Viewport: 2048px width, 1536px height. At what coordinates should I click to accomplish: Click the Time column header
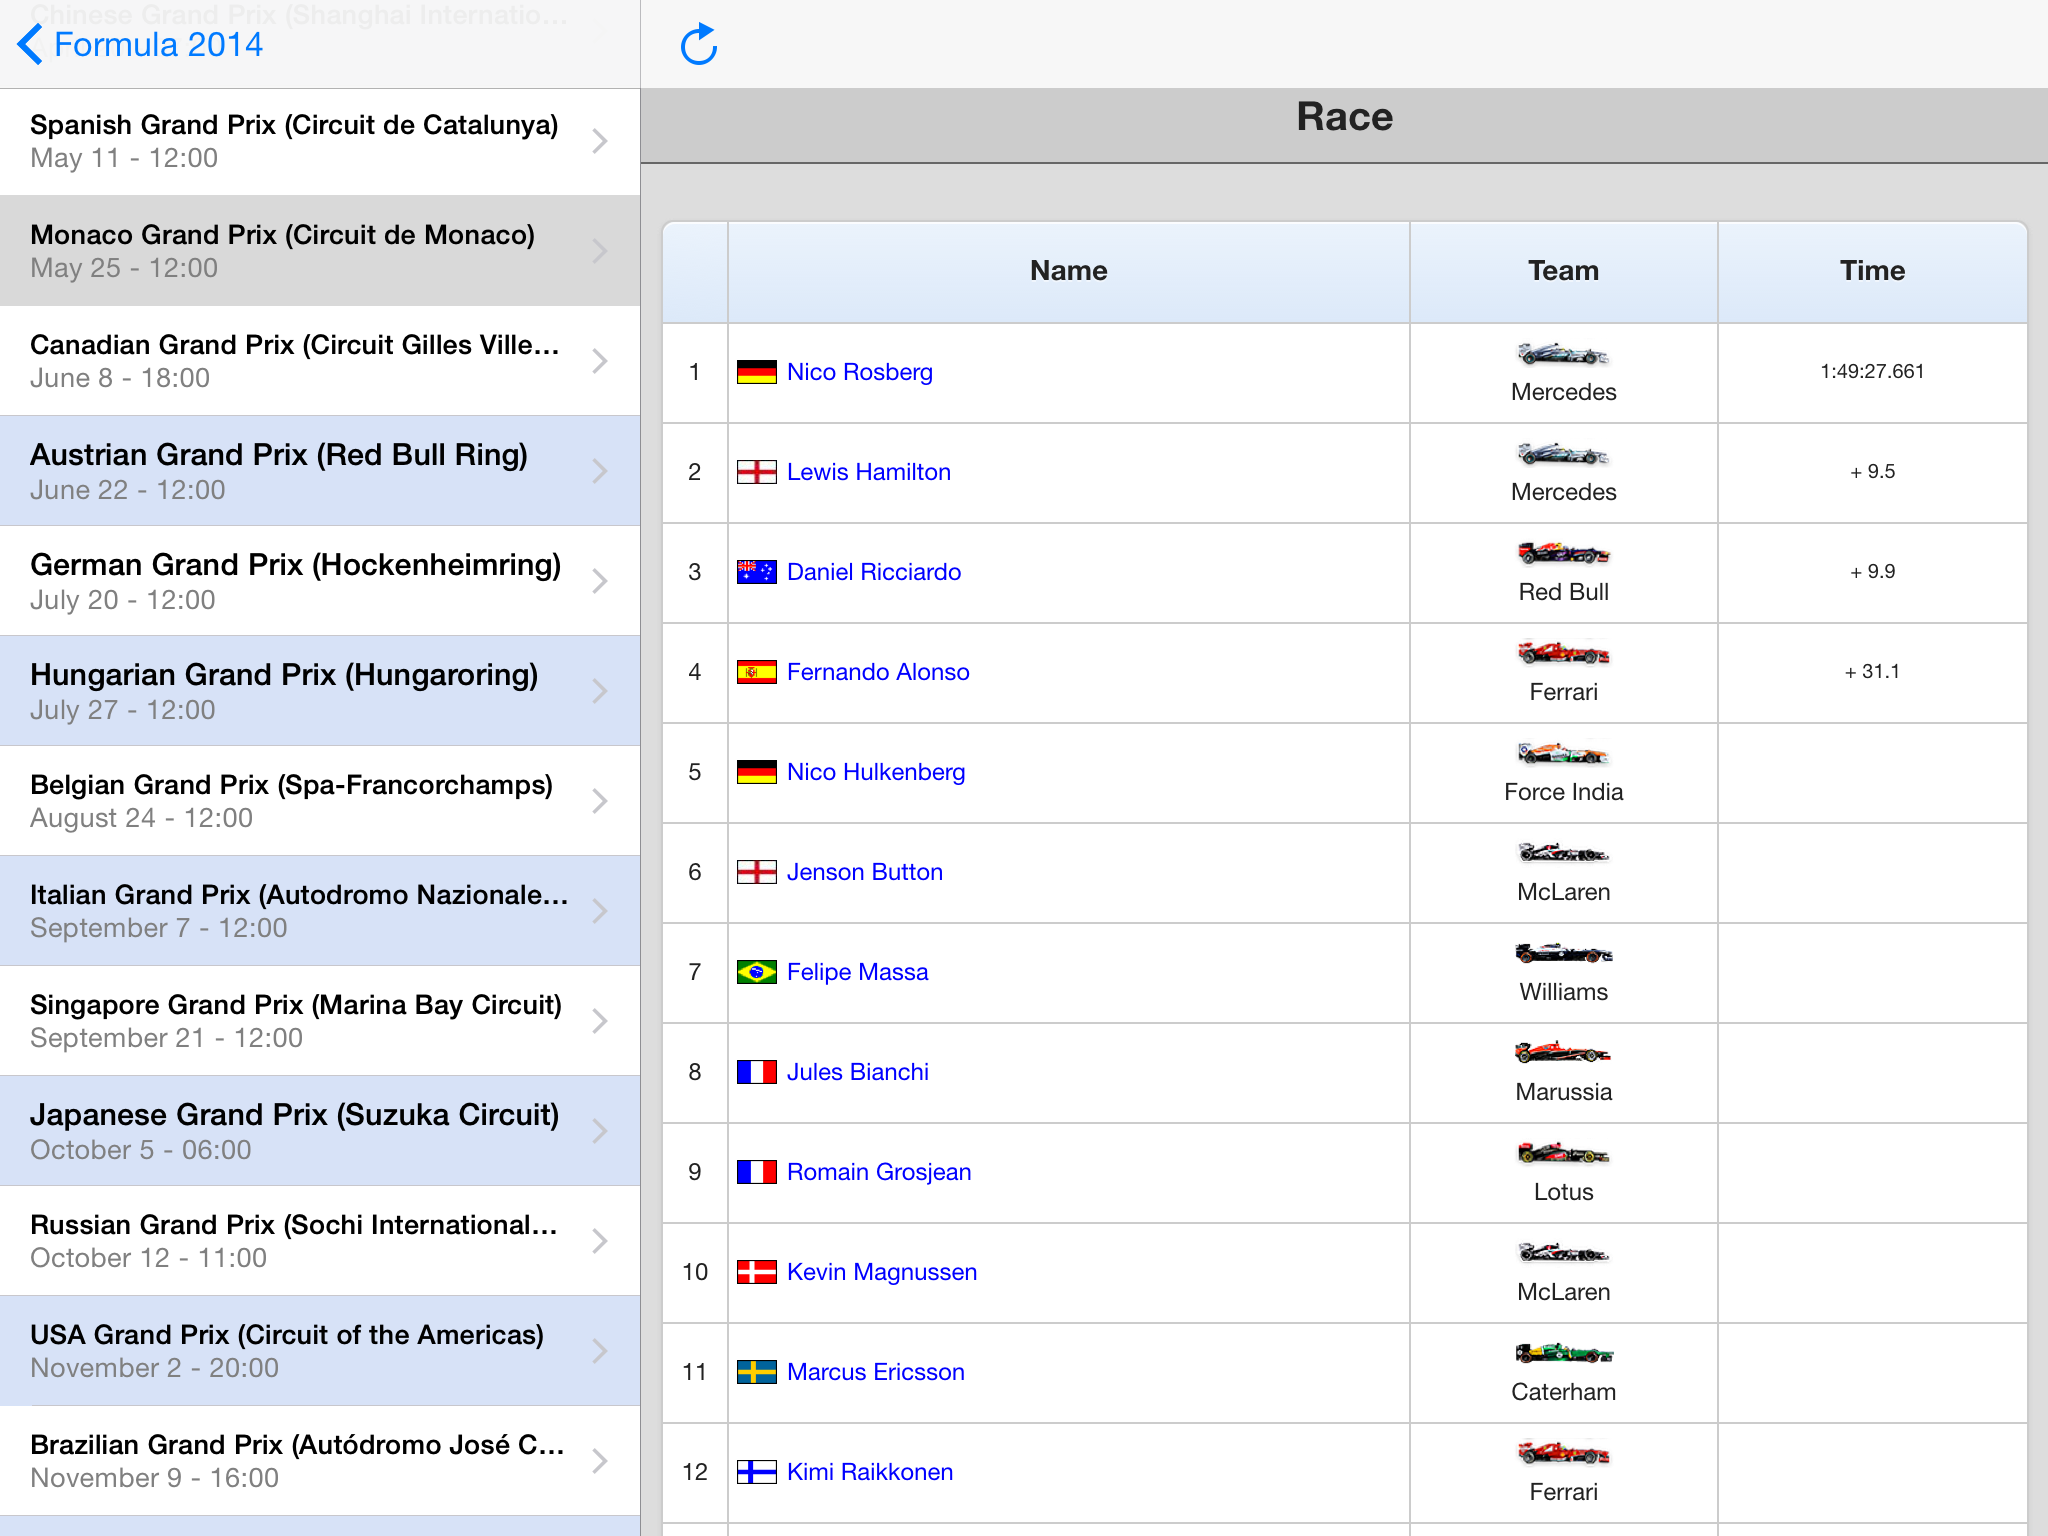coord(1873,271)
